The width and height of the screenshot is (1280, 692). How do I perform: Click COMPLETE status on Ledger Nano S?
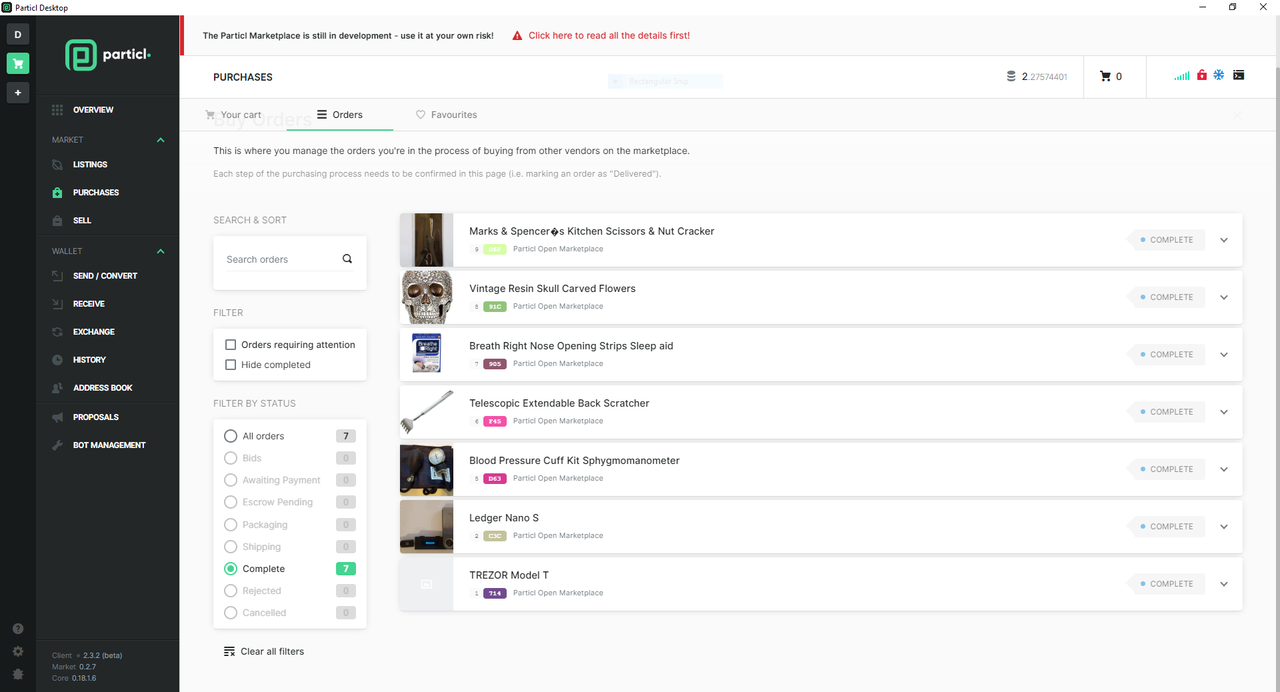point(1166,527)
